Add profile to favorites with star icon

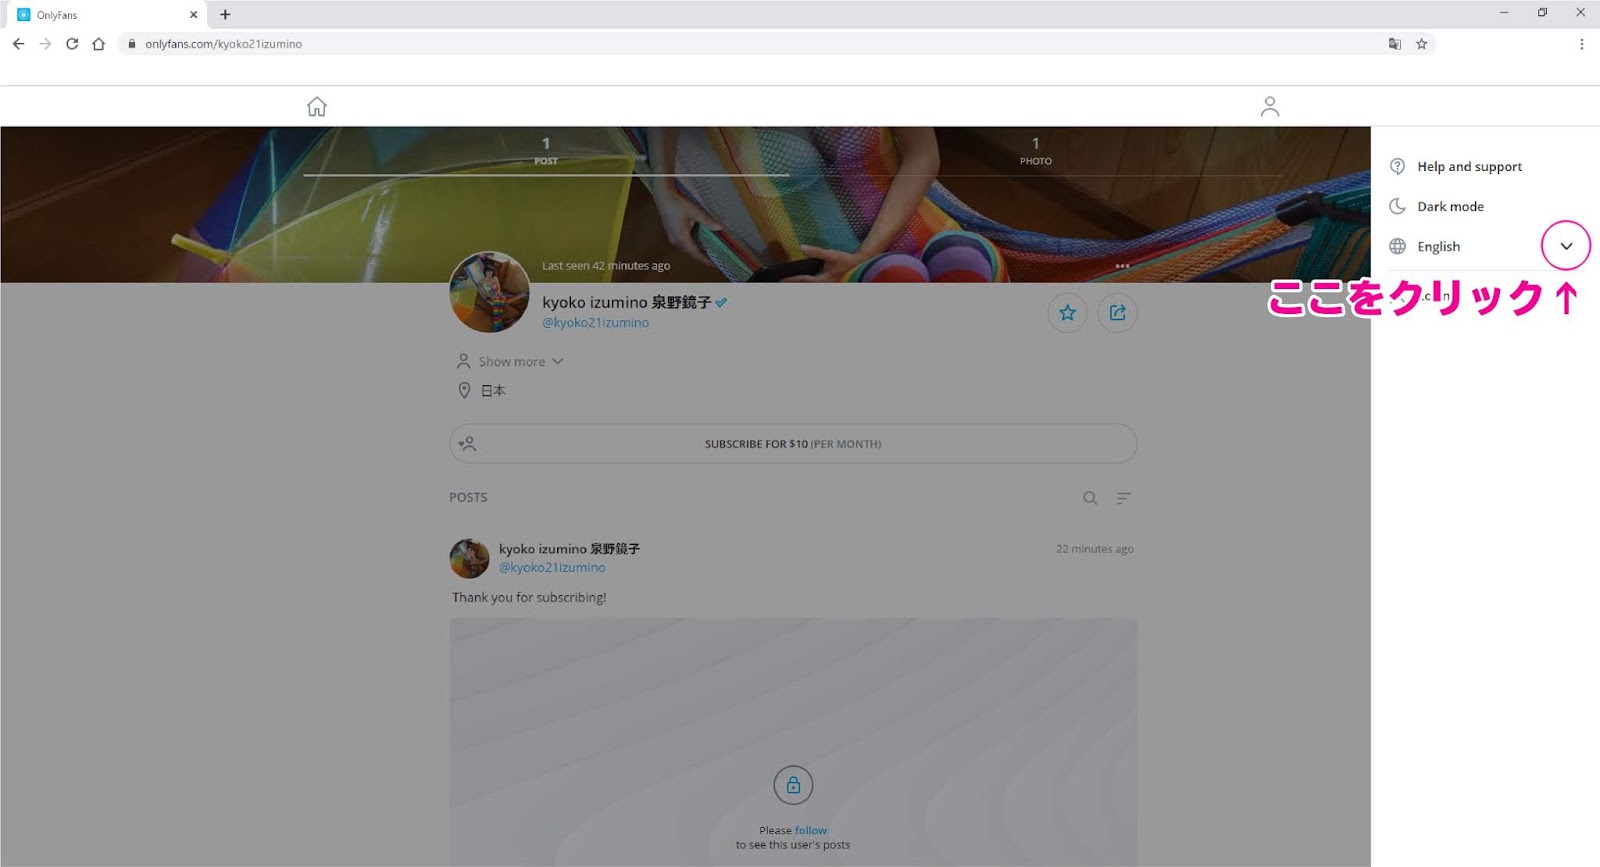1067,313
